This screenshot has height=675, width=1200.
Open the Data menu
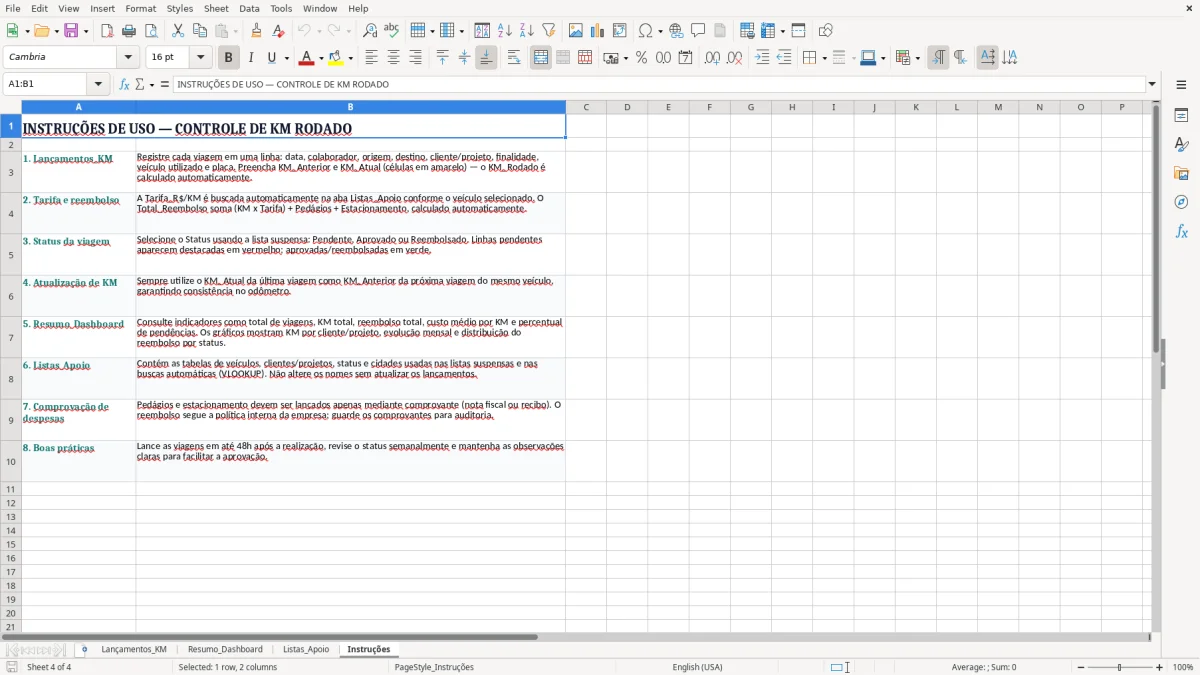249,8
